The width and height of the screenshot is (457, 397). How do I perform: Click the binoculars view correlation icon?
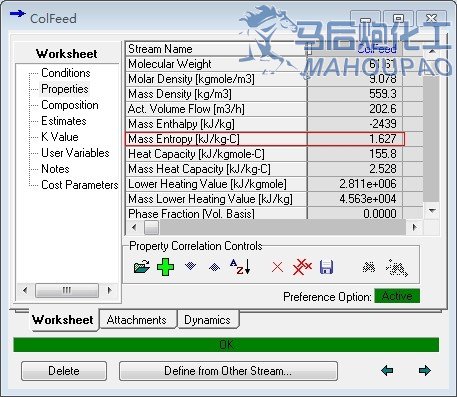pyautogui.click(x=369, y=267)
